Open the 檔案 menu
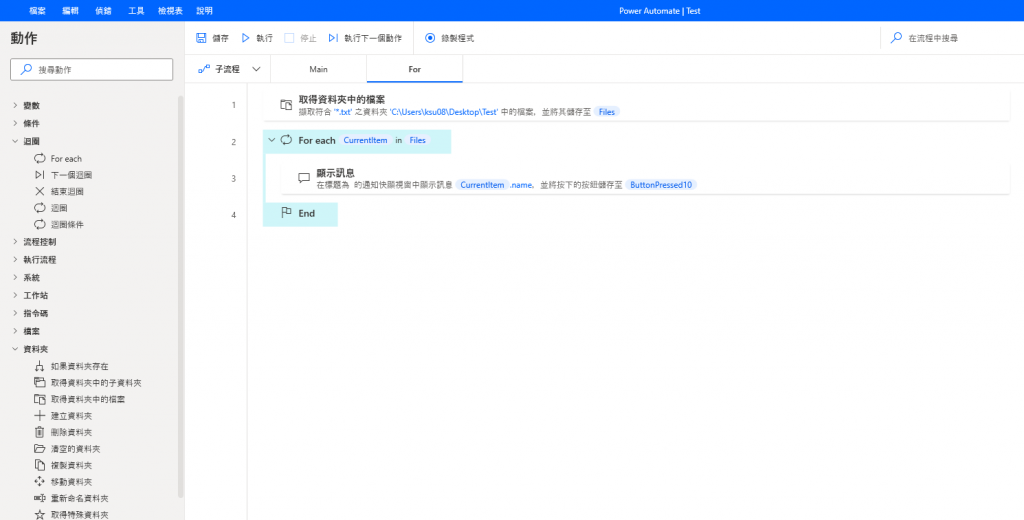Viewport: 1024px width, 520px height. coord(38,10)
